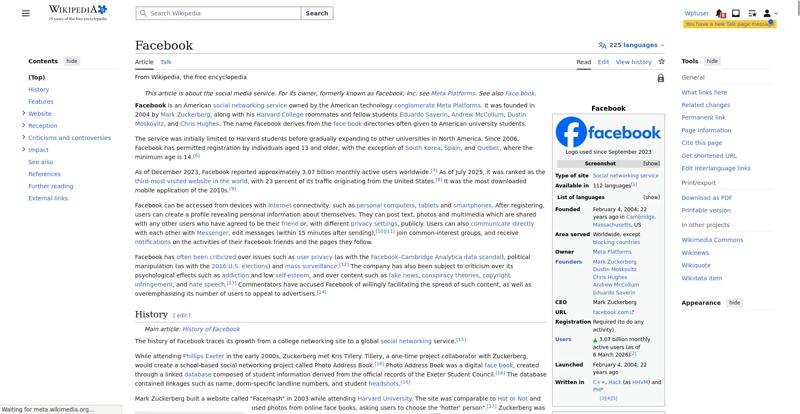The height and width of the screenshot is (414, 800).
Task: Show the Screenshot section in infobox
Action: click(651, 163)
